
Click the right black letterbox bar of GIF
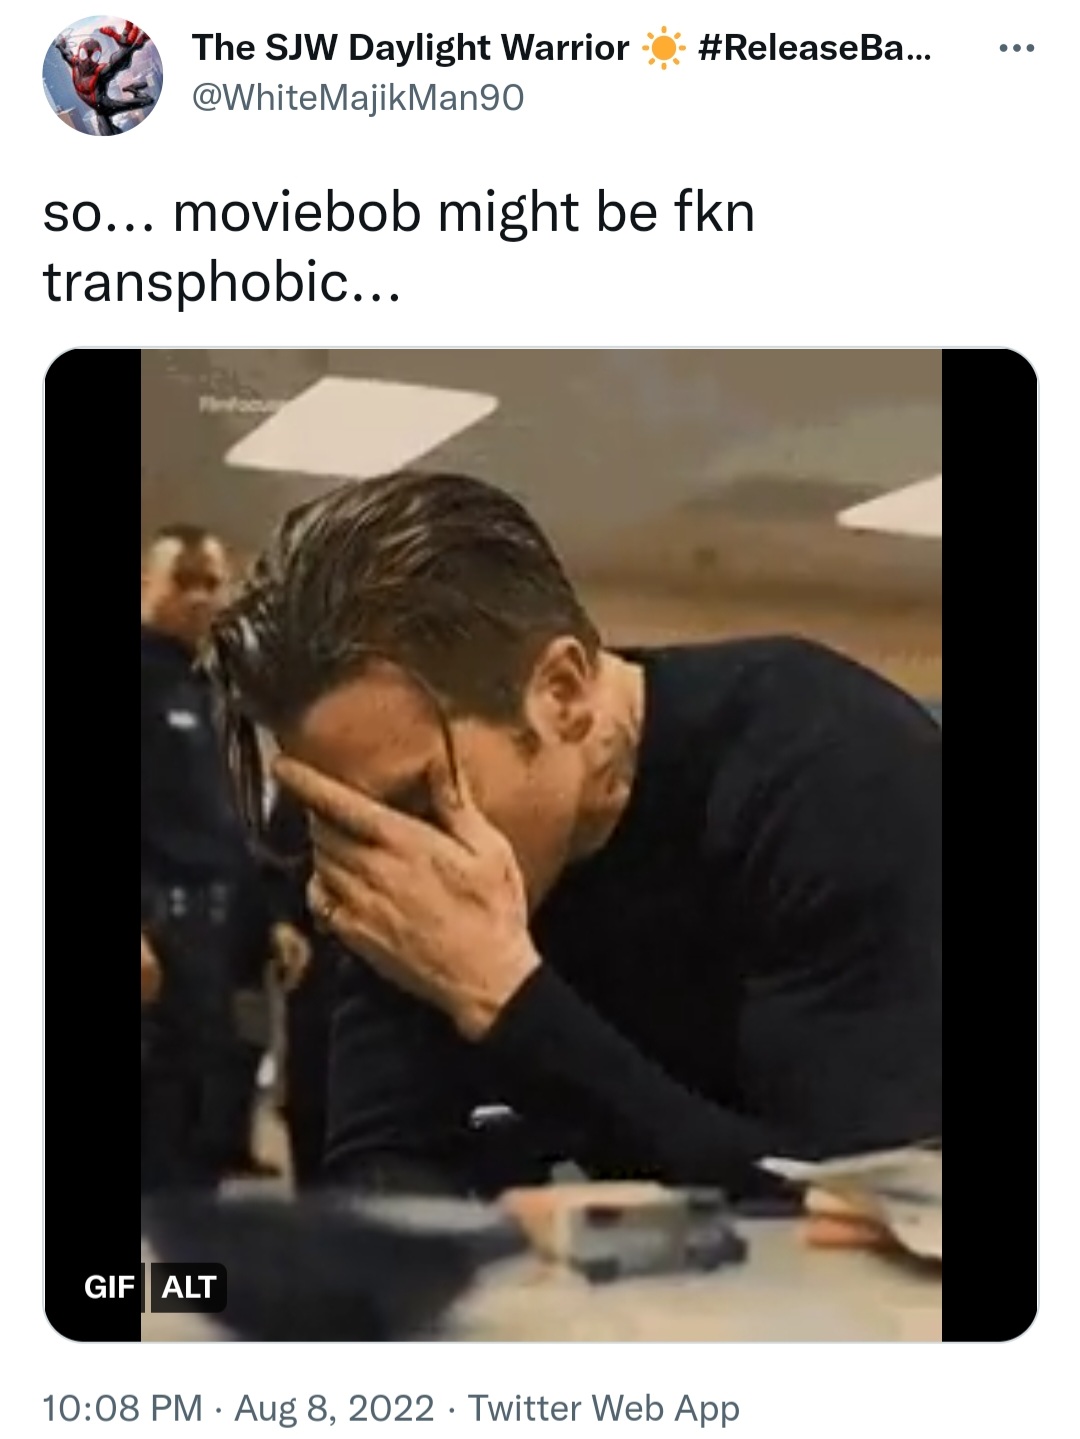click(x=990, y=845)
